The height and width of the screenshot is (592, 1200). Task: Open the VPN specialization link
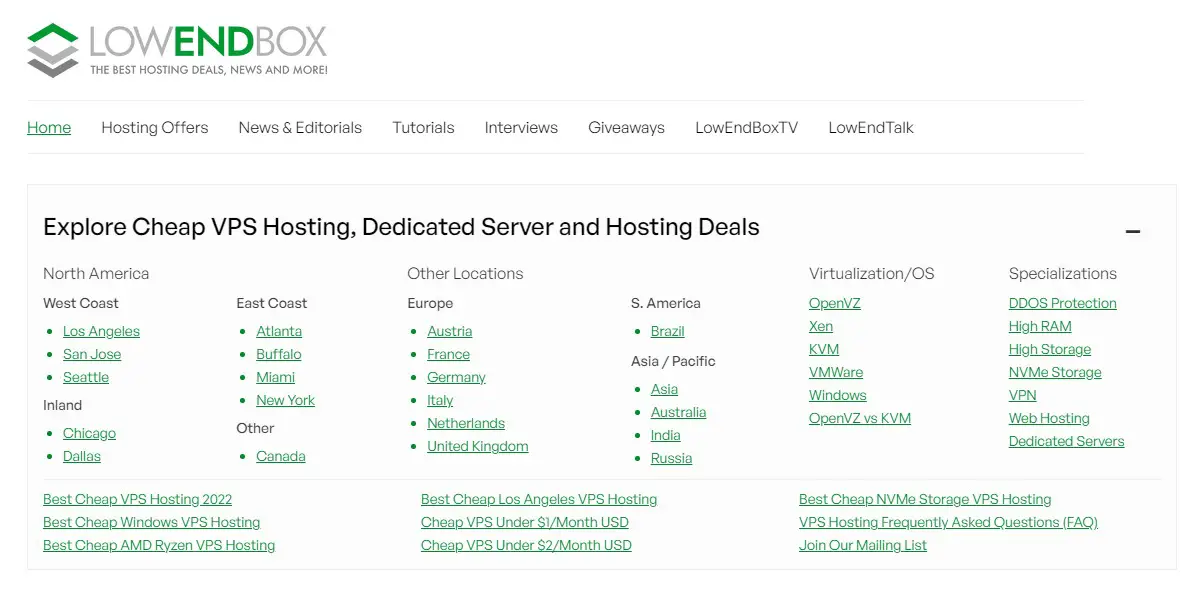pyautogui.click(x=1023, y=395)
